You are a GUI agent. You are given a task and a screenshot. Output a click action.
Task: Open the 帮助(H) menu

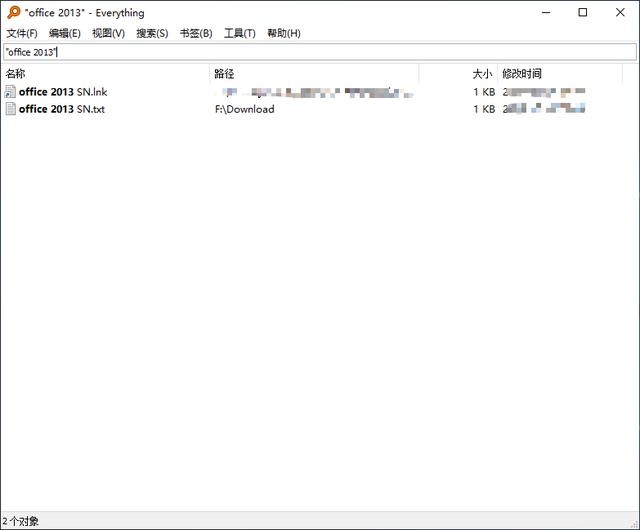284,33
